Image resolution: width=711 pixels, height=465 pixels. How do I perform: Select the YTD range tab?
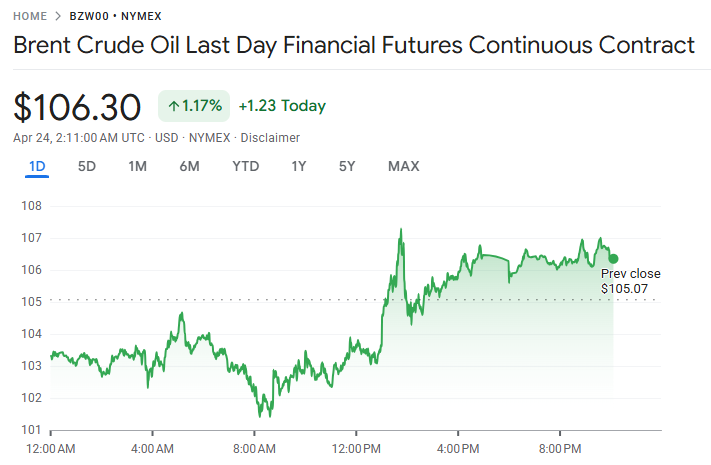(x=245, y=166)
